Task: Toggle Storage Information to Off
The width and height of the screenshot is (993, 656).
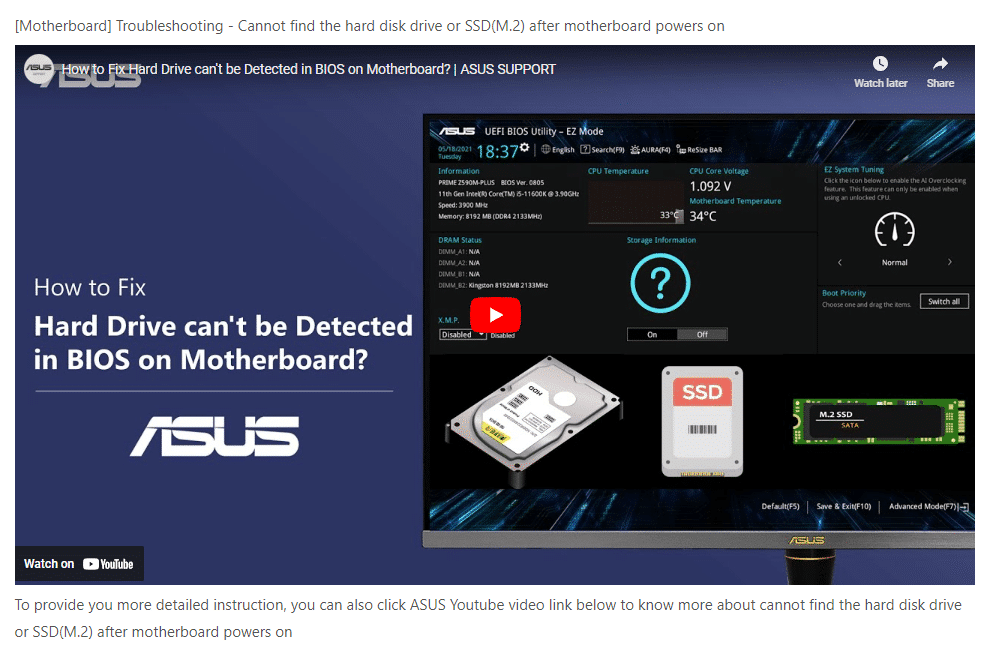Action: pyautogui.click(x=702, y=334)
